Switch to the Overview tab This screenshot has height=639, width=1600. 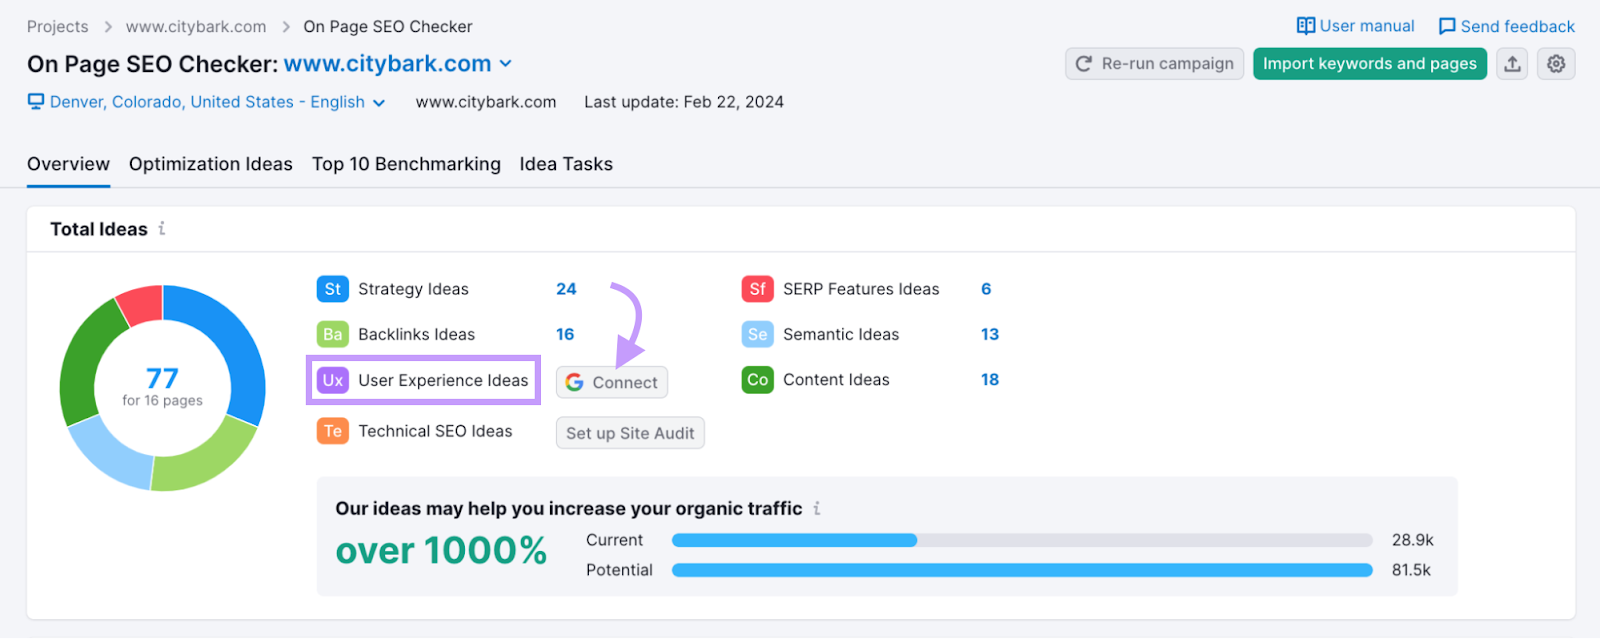click(68, 164)
